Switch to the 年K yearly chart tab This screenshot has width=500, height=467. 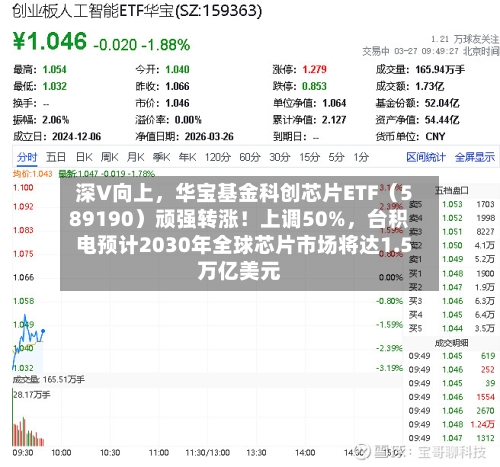[187, 157]
